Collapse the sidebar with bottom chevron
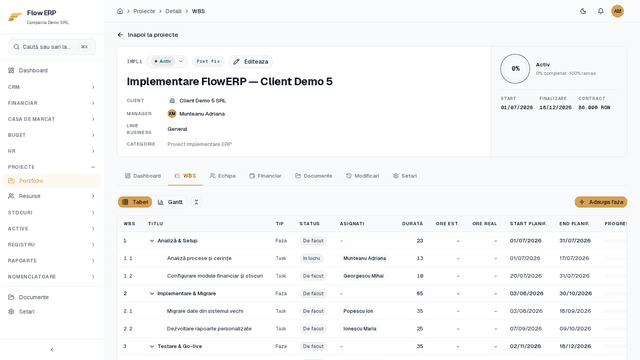The image size is (640, 360). click(52, 349)
